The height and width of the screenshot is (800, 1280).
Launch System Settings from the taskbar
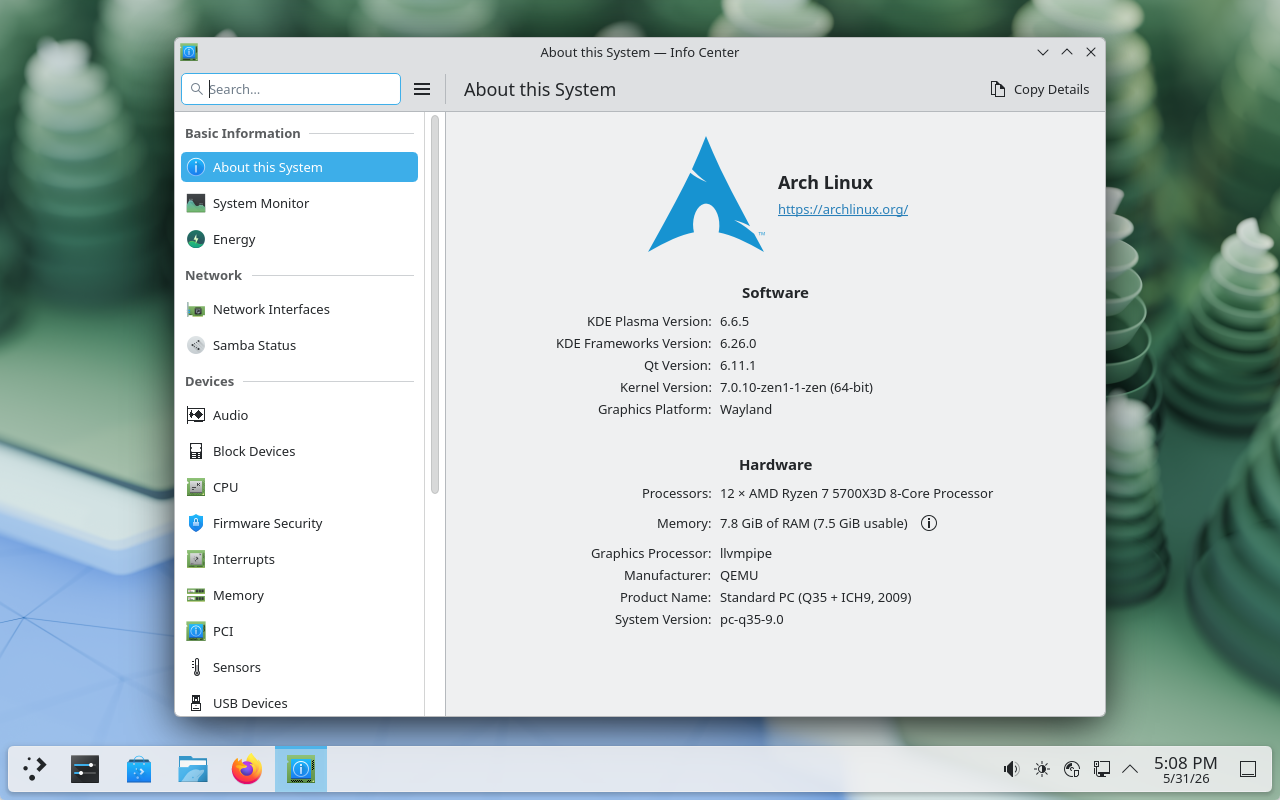[x=85, y=769]
